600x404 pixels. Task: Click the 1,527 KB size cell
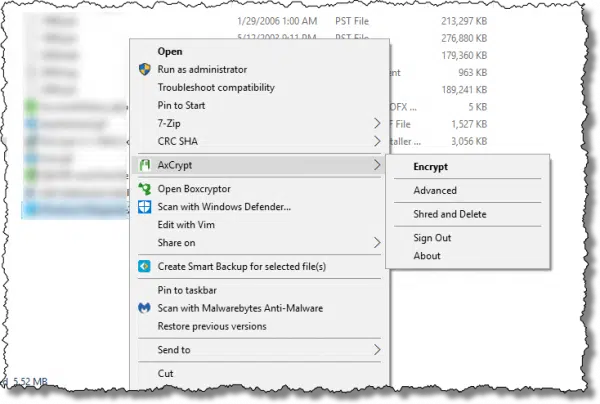pyautogui.click(x=469, y=124)
